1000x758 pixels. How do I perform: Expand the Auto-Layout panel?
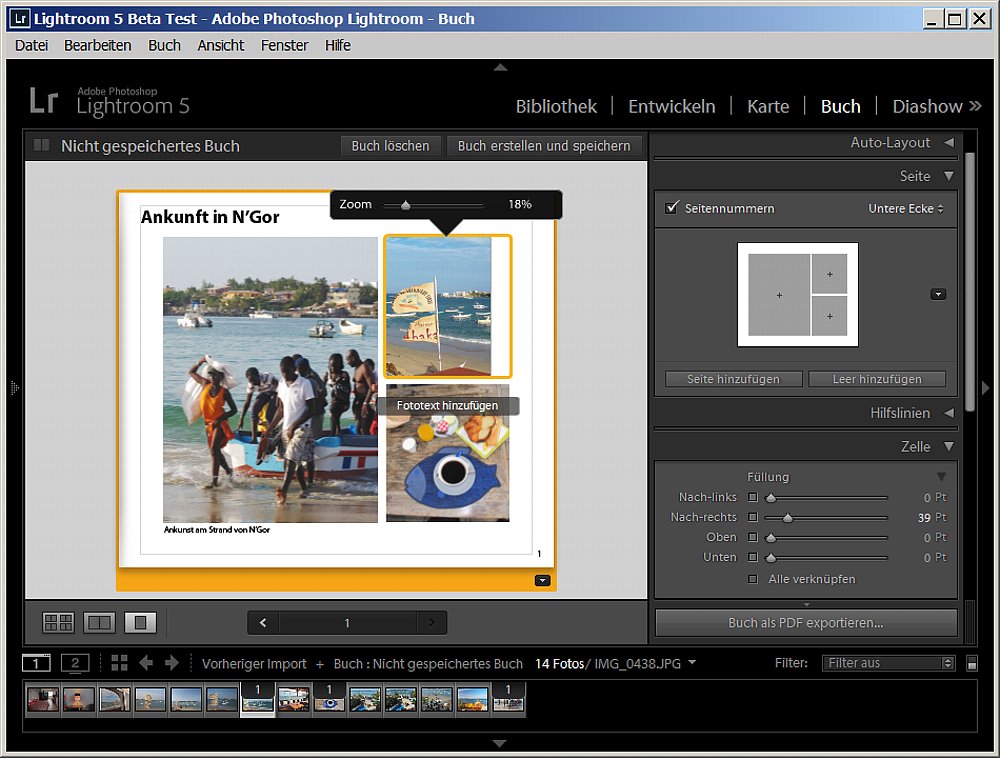[949, 143]
